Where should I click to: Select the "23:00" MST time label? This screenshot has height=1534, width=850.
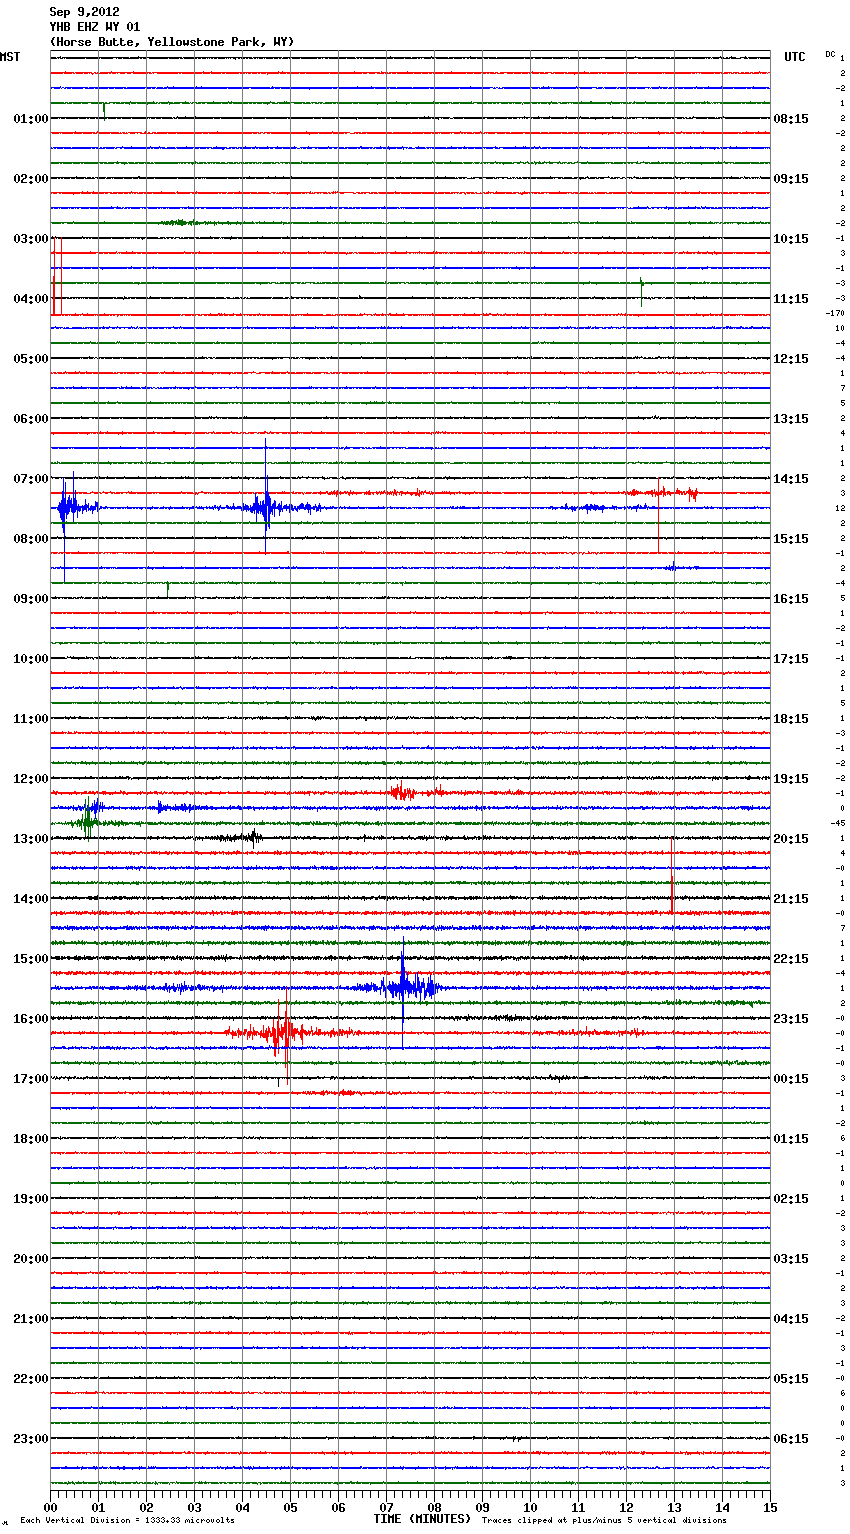[x=31, y=1439]
